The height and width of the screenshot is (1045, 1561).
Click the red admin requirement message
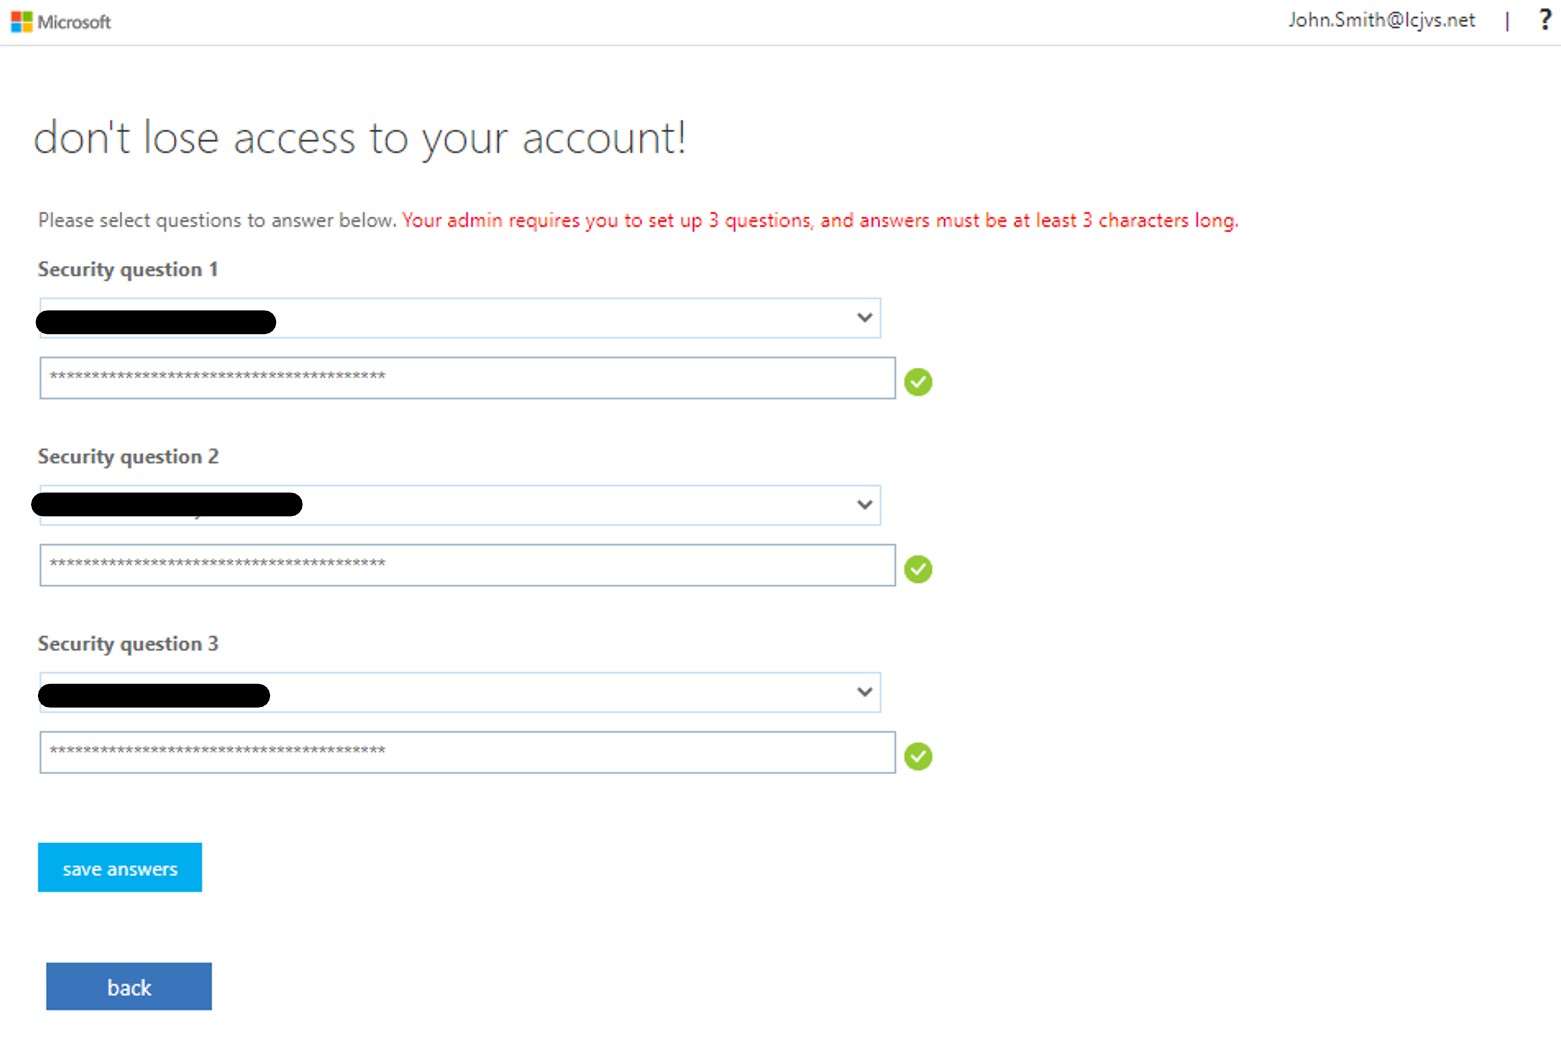coord(820,220)
